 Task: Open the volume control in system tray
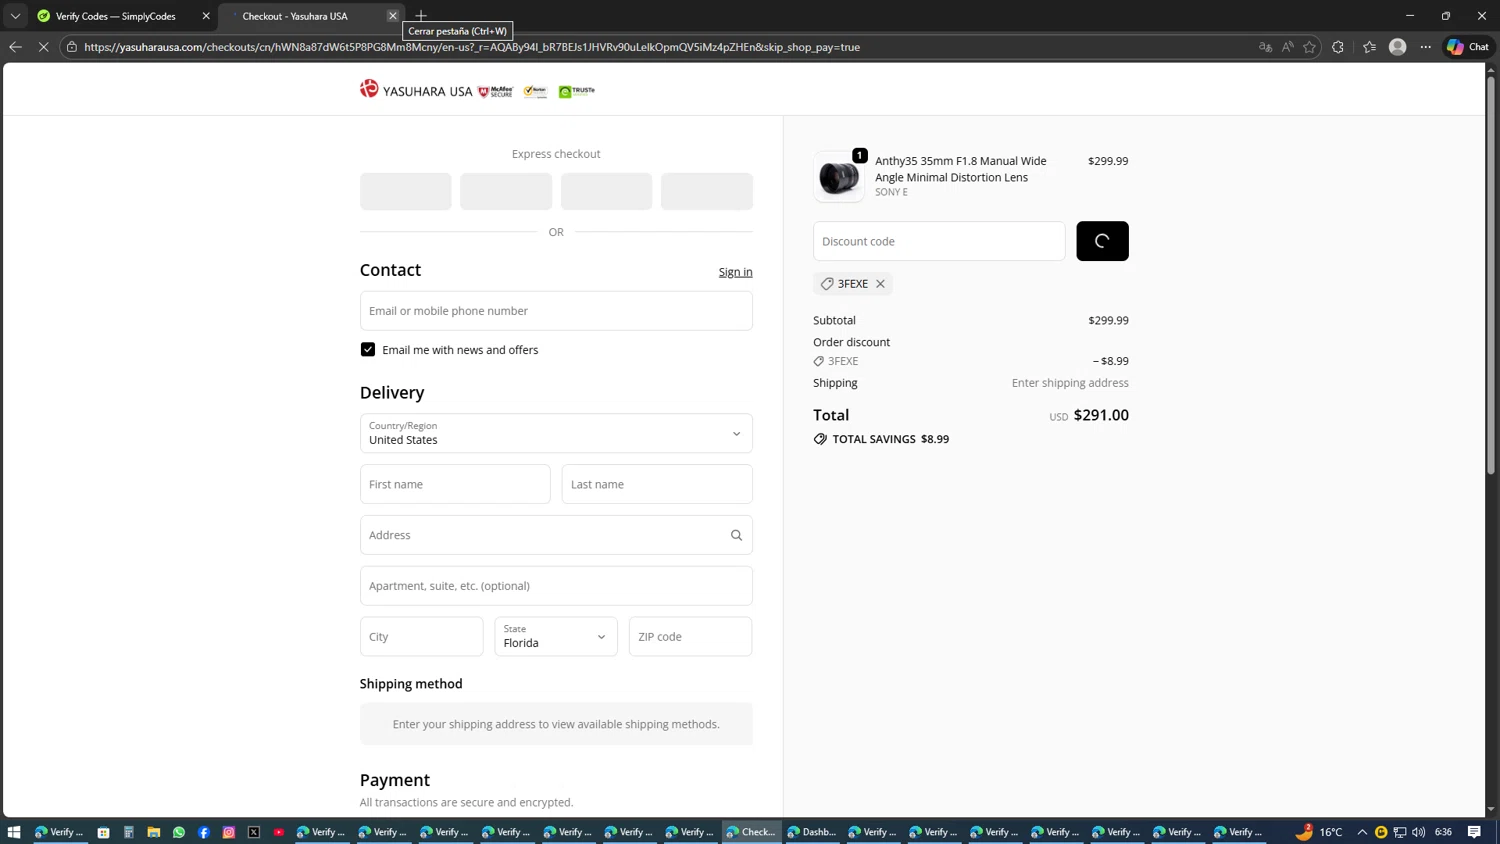[1418, 832]
